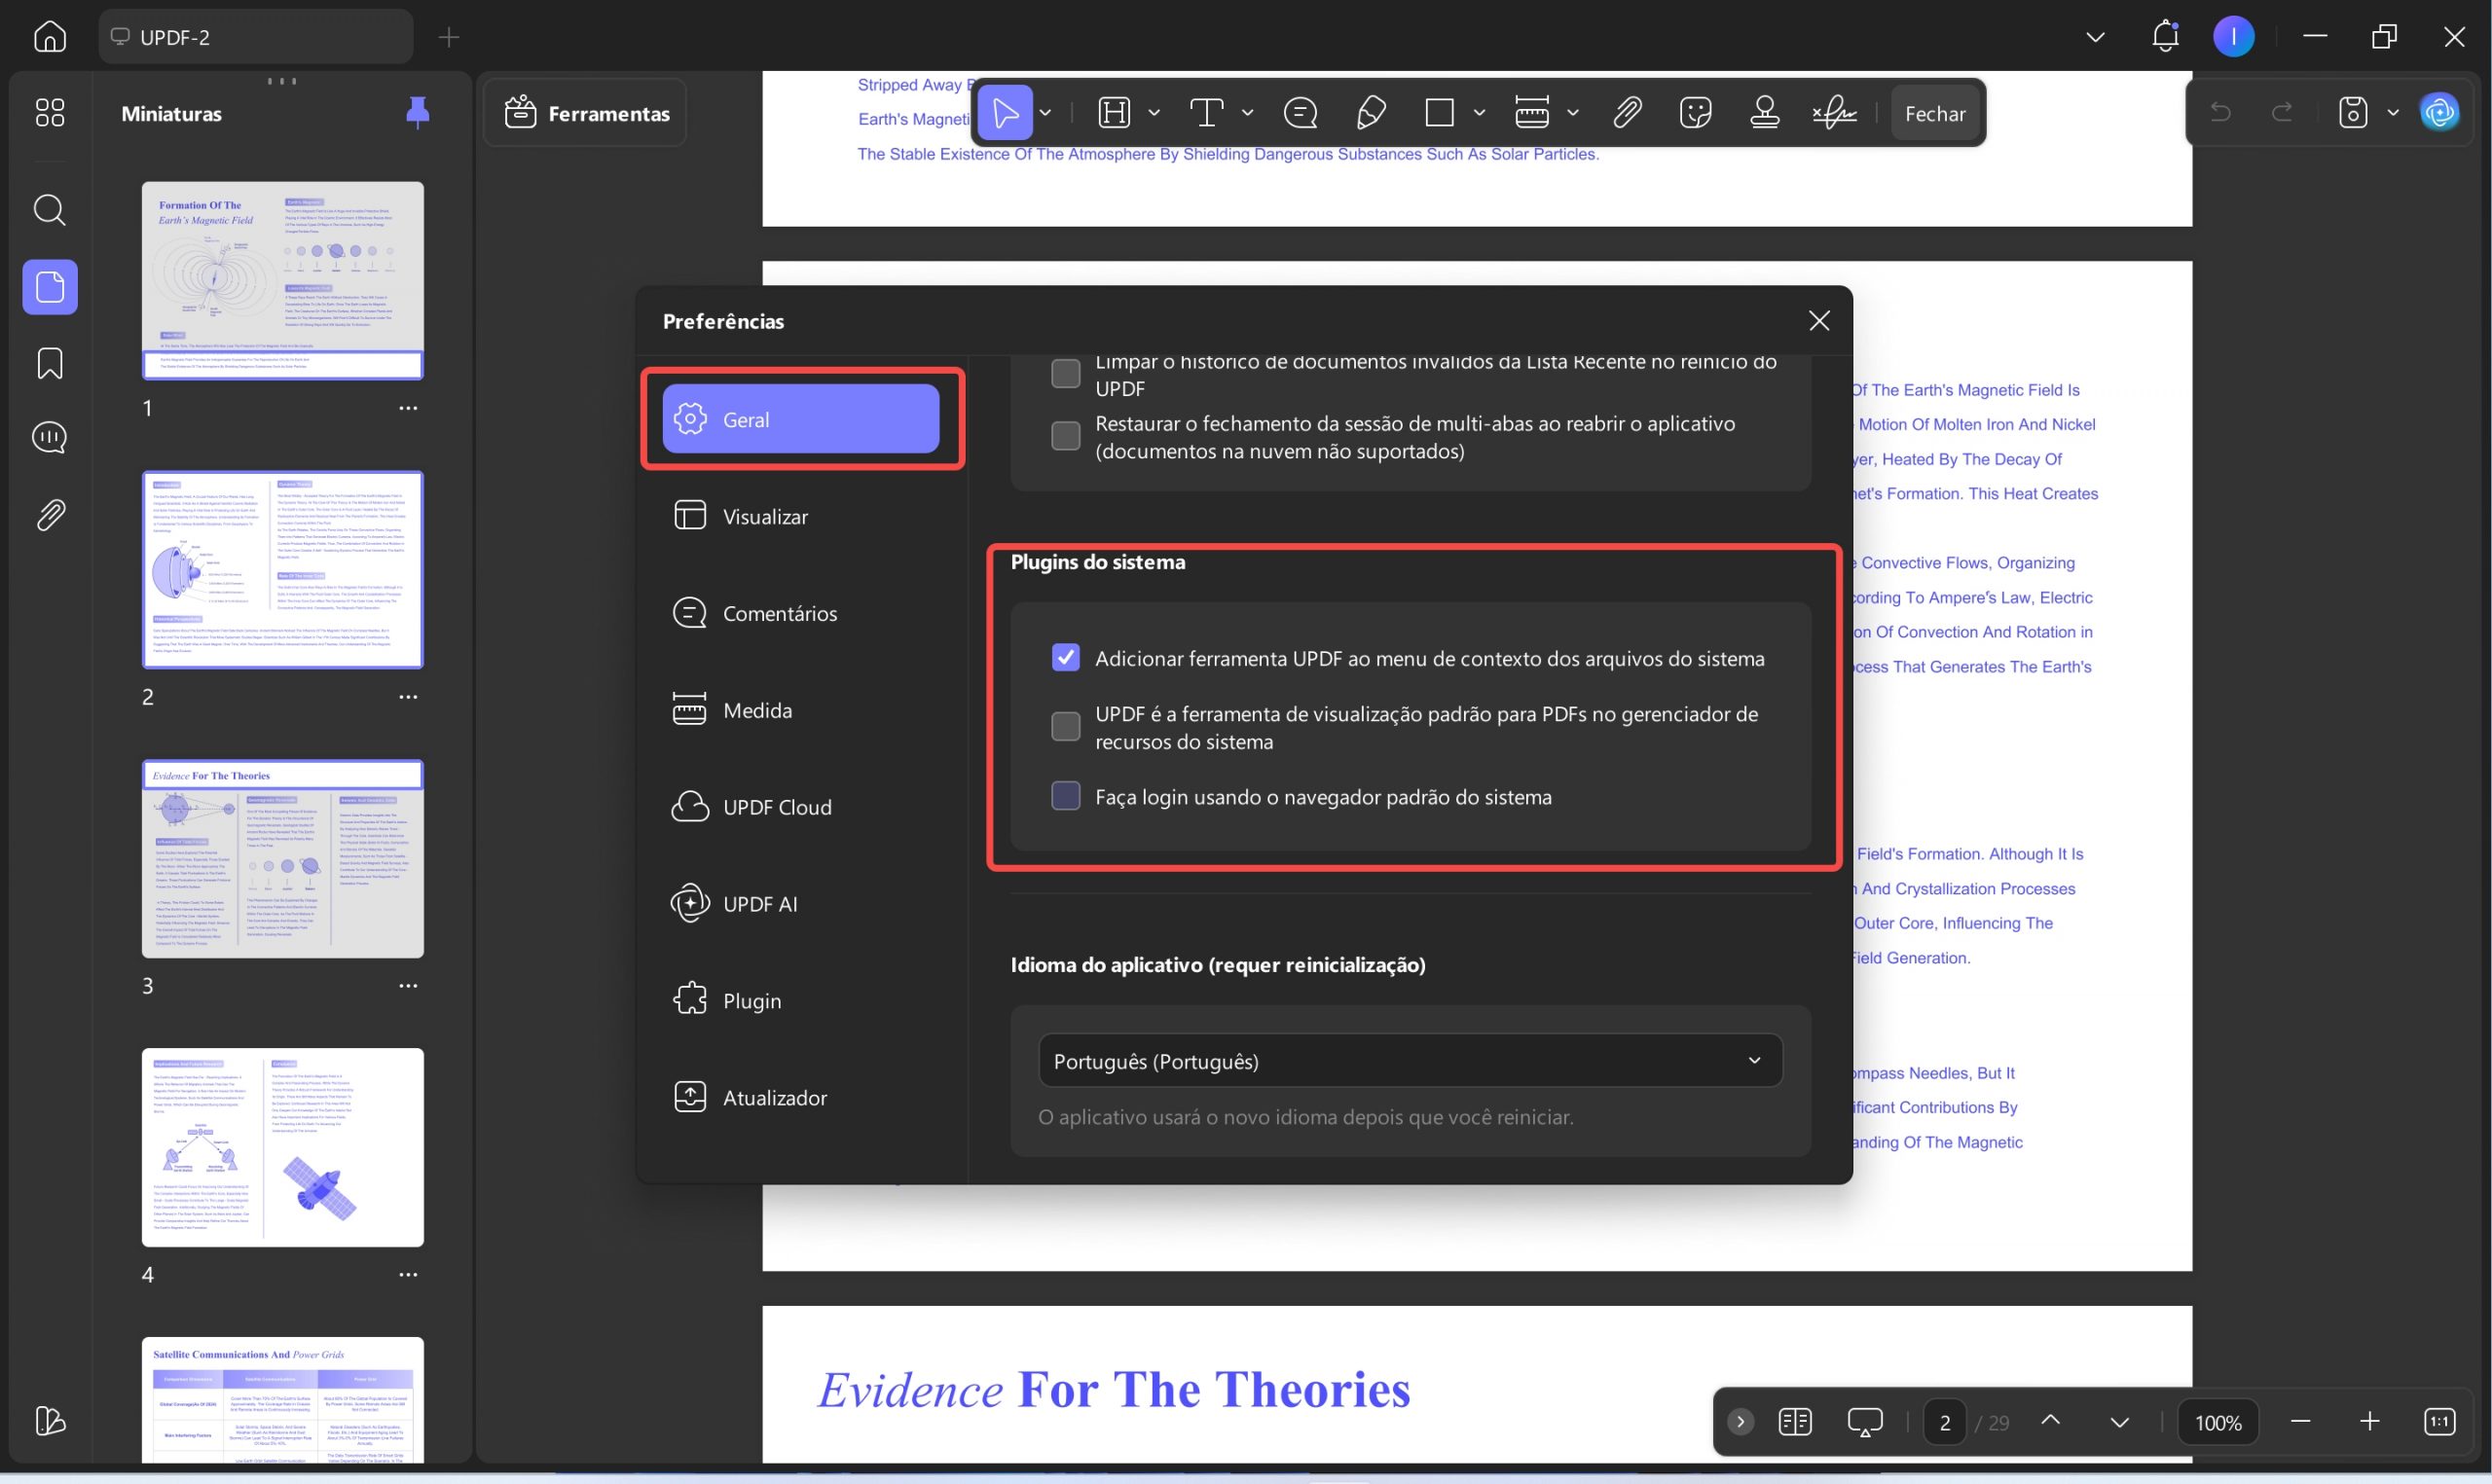This screenshot has width=2492, height=1484.
Task: Click the page number field
Action: pos(1944,1422)
